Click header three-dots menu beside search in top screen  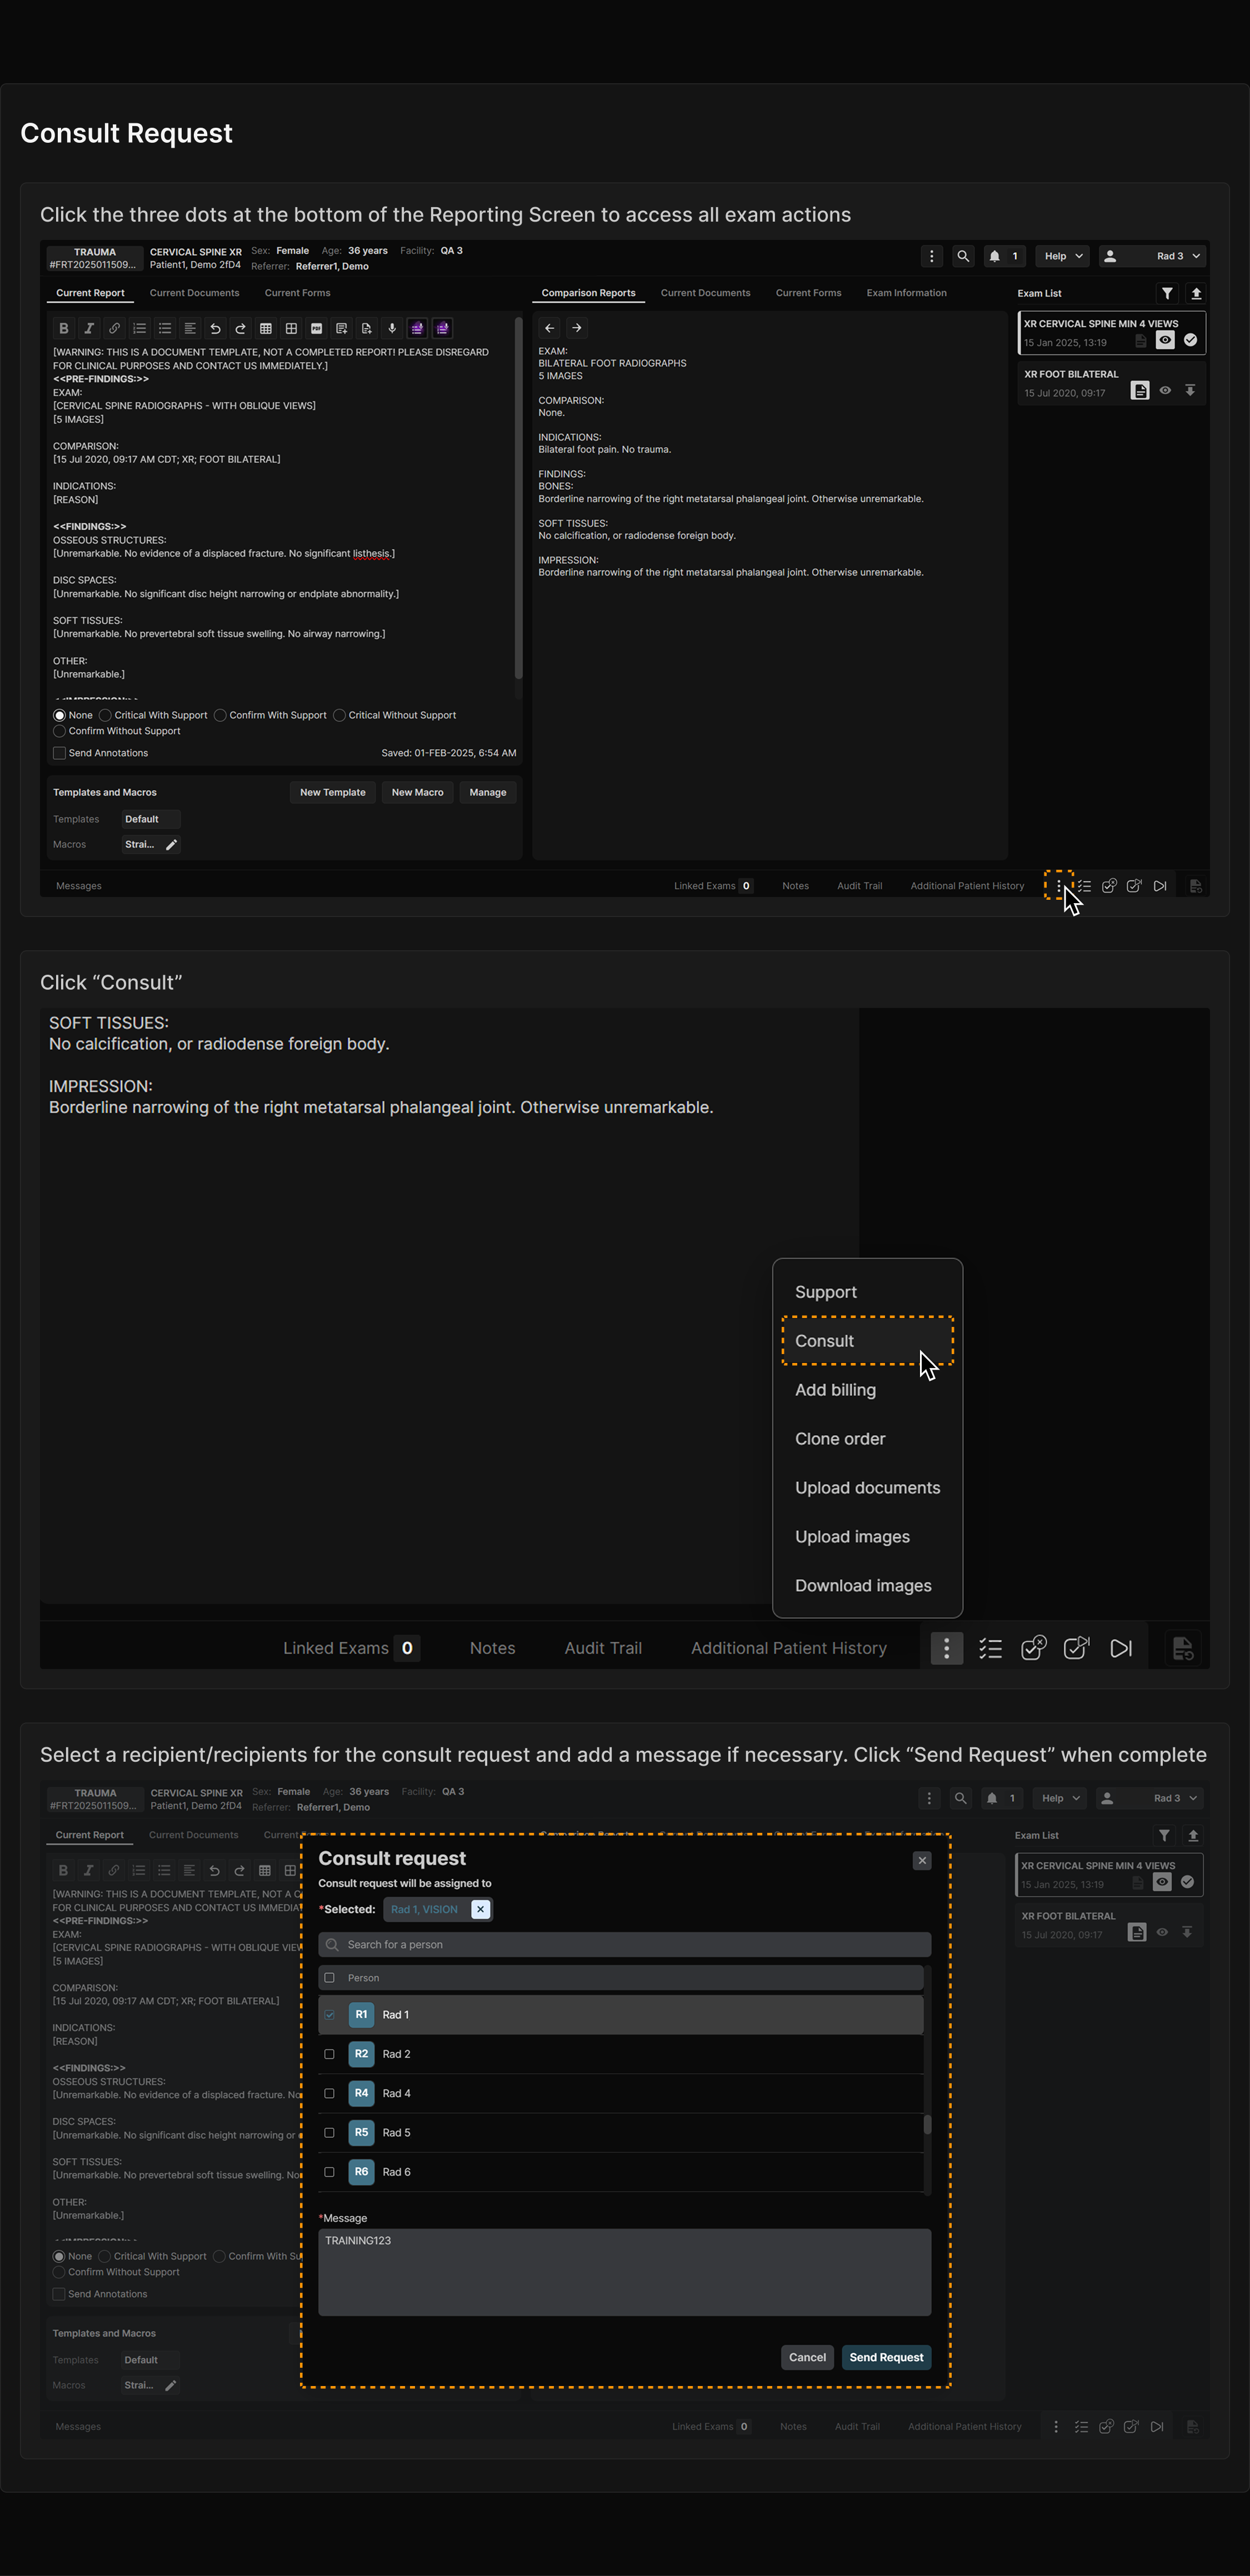[x=932, y=256]
